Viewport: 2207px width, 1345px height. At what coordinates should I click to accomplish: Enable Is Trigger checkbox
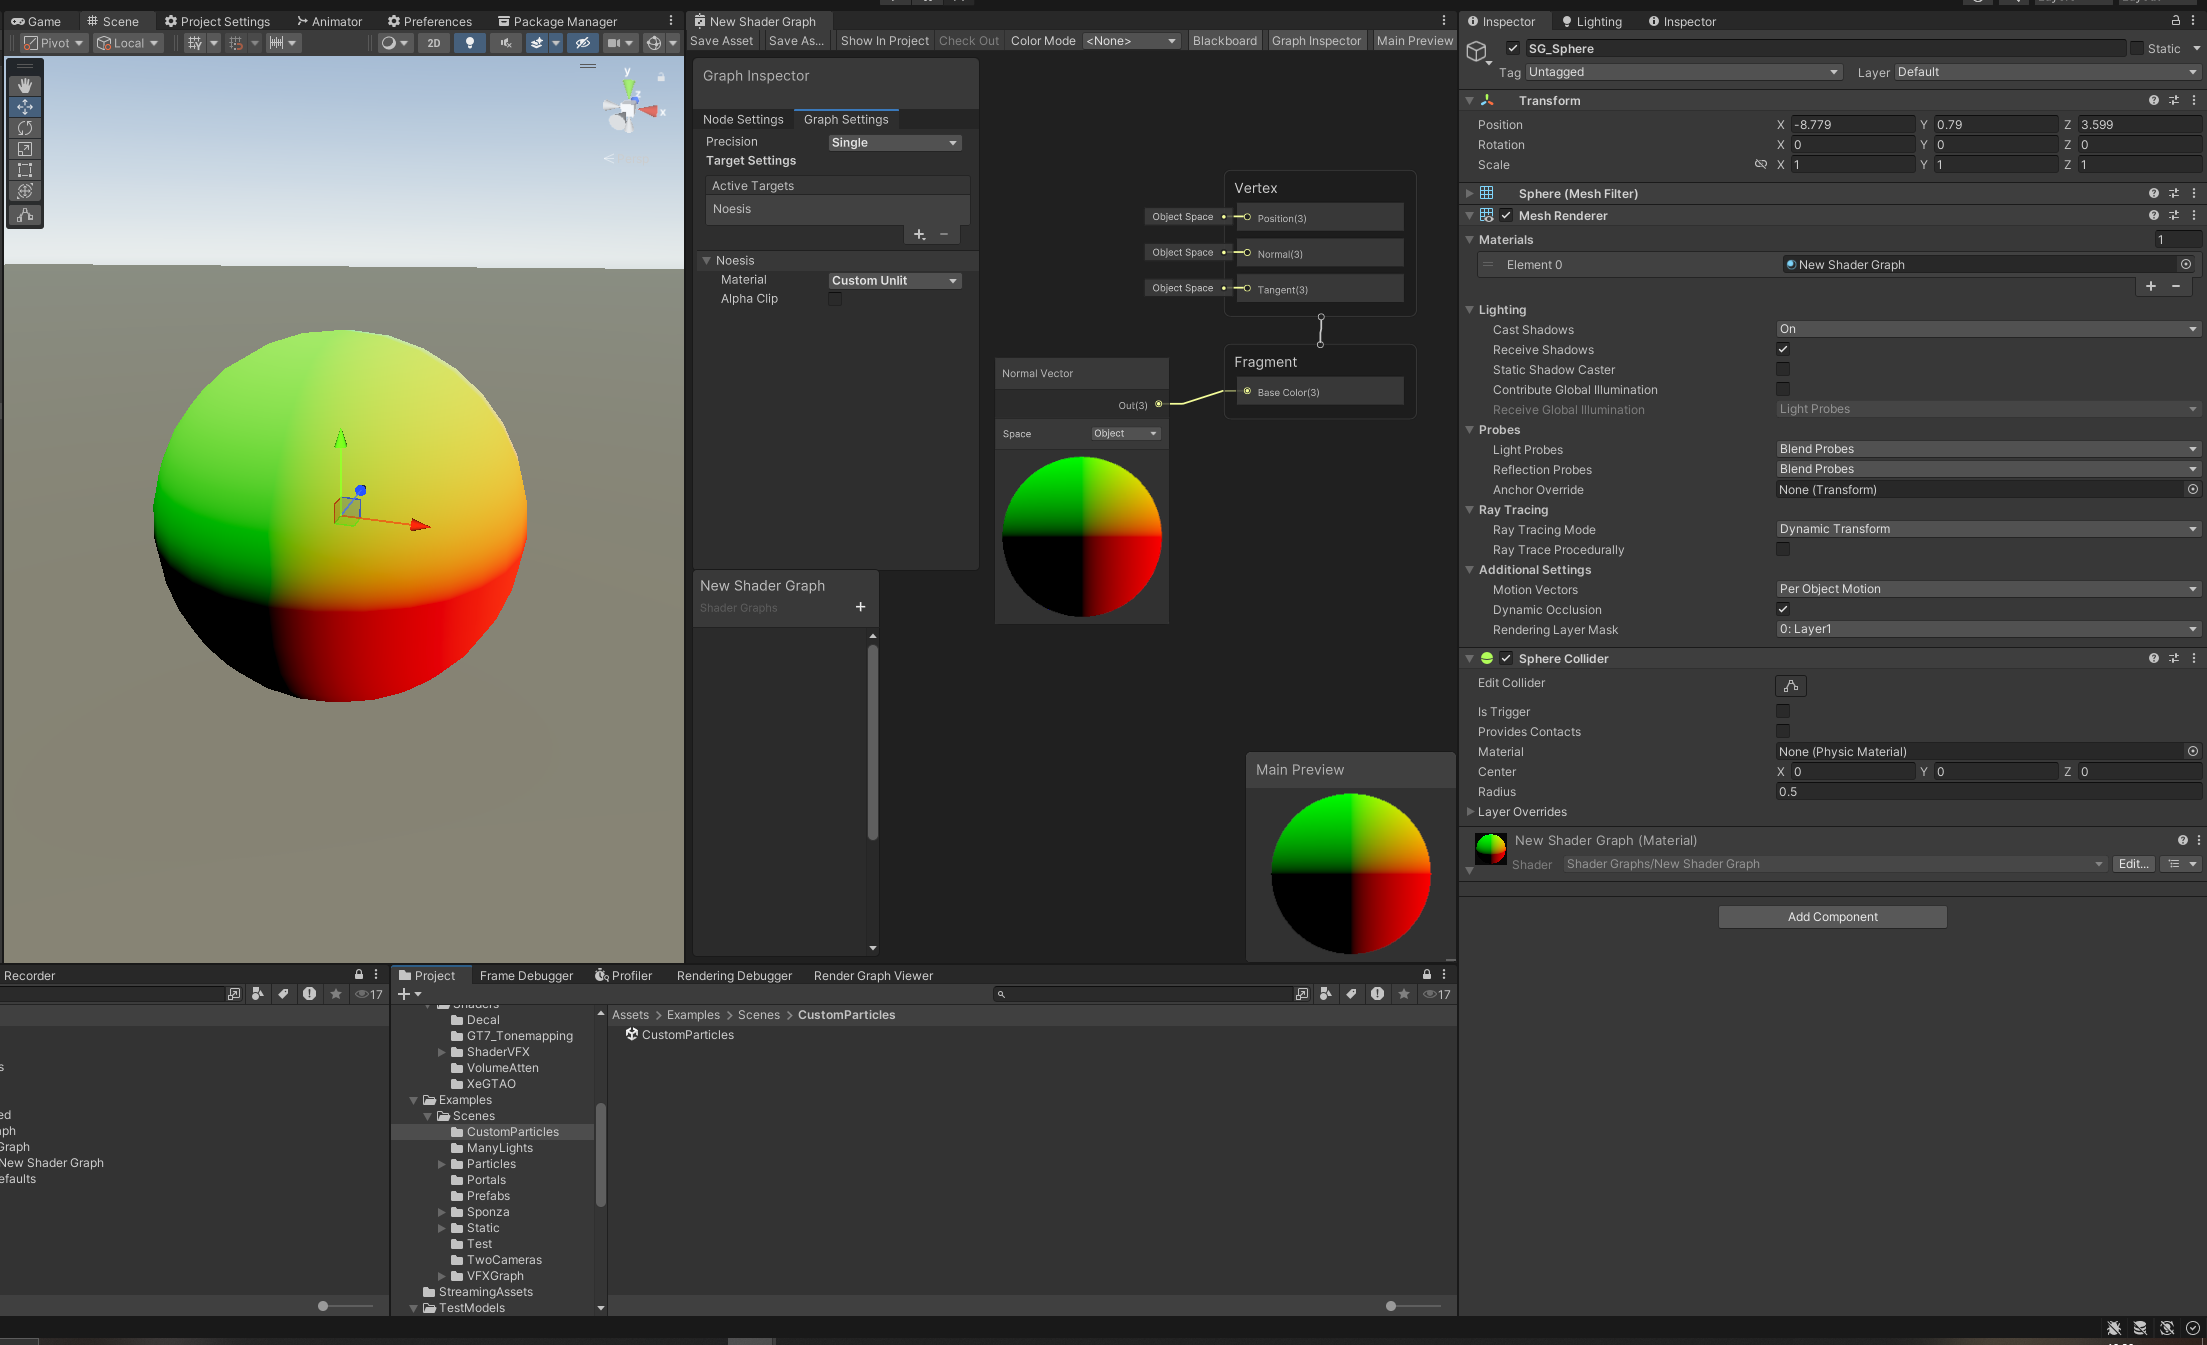(1783, 711)
